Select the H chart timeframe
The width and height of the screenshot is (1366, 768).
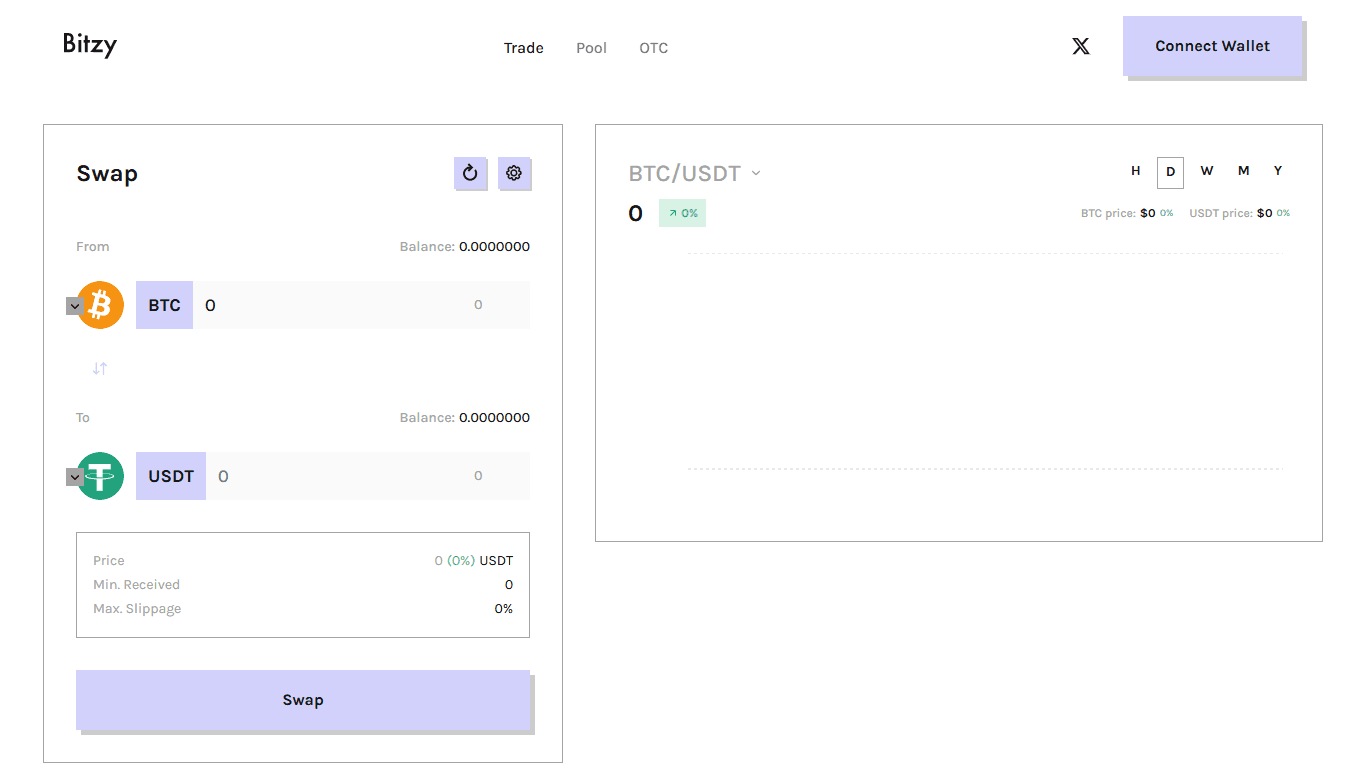click(1136, 171)
